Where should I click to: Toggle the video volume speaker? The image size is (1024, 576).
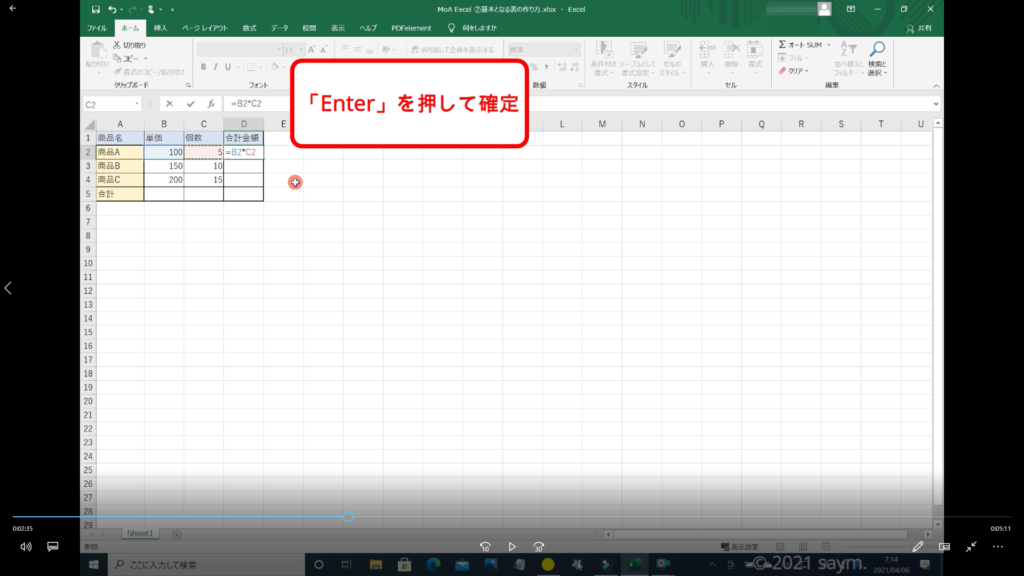tap(25, 547)
